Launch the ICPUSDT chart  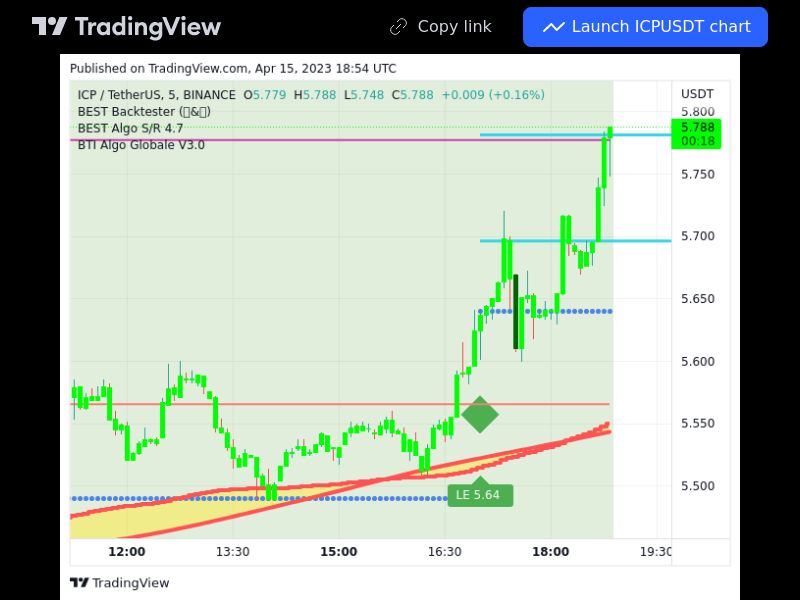645,27
